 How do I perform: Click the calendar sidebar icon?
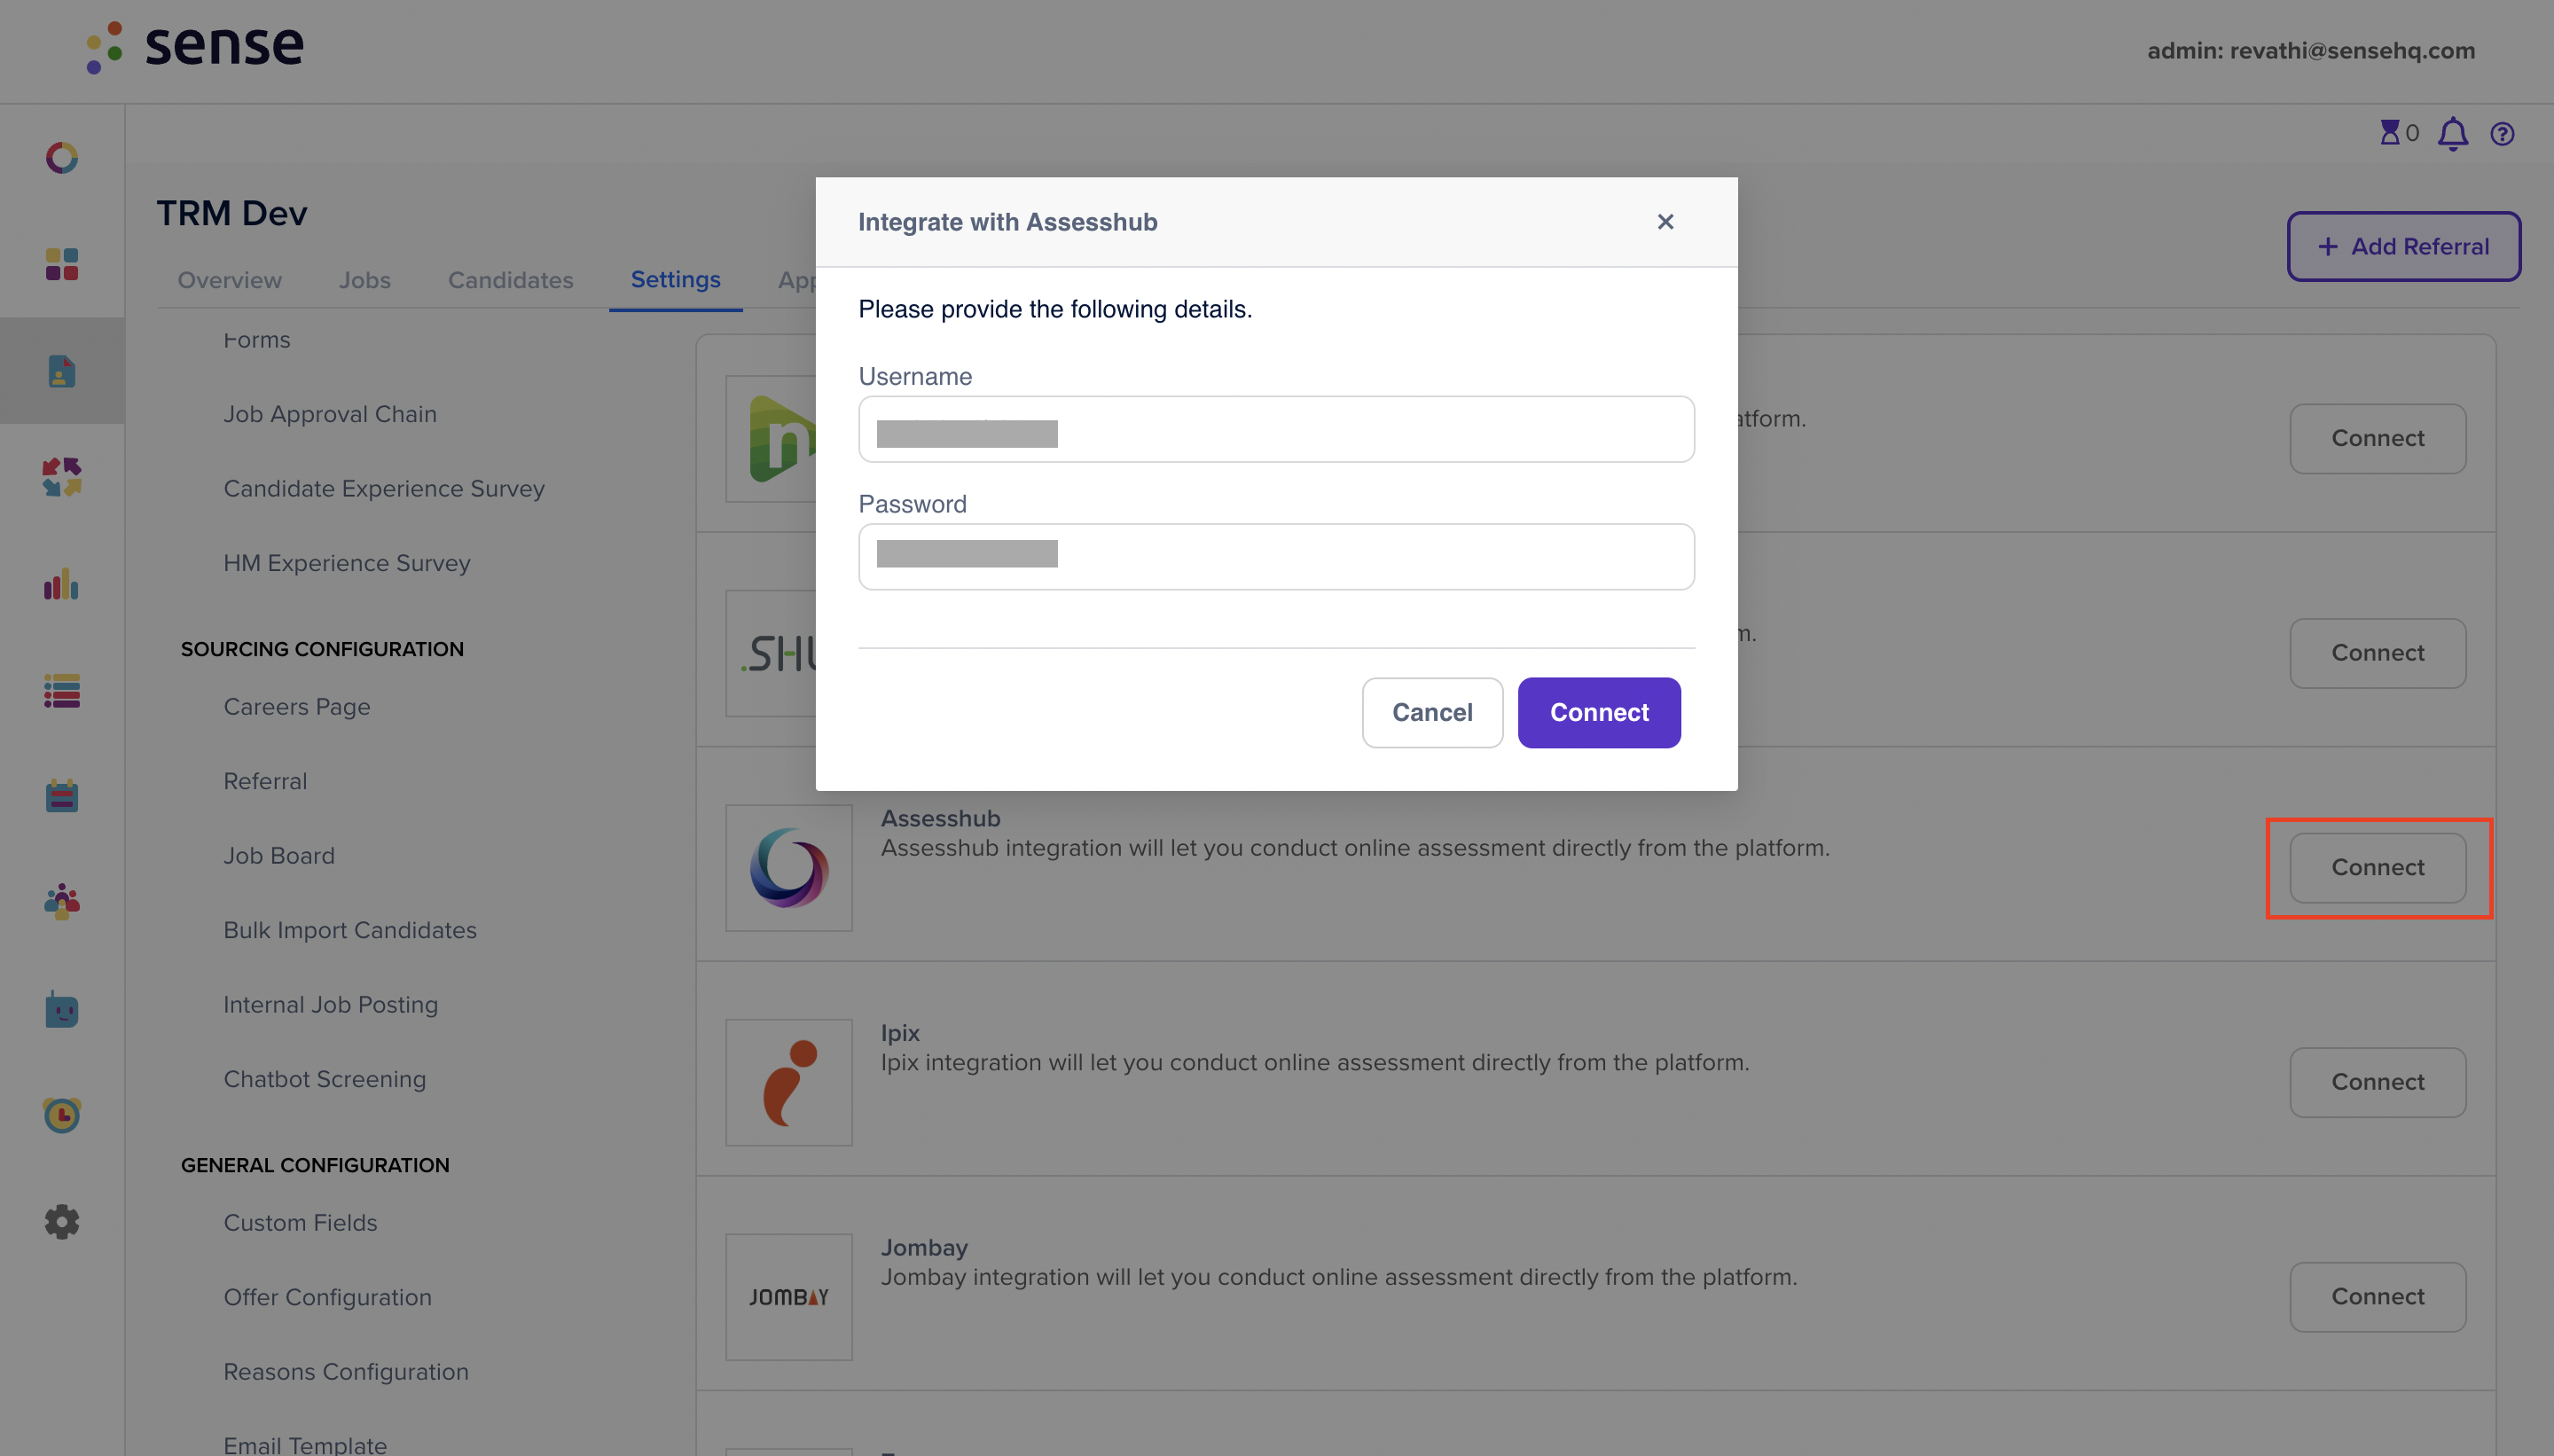click(x=62, y=796)
